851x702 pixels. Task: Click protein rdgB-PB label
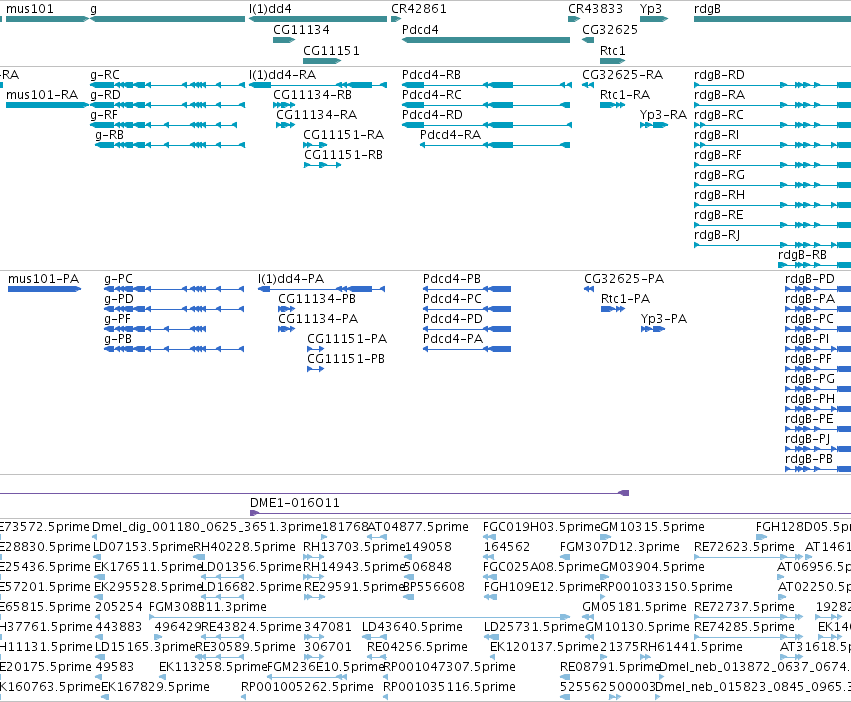click(x=809, y=459)
